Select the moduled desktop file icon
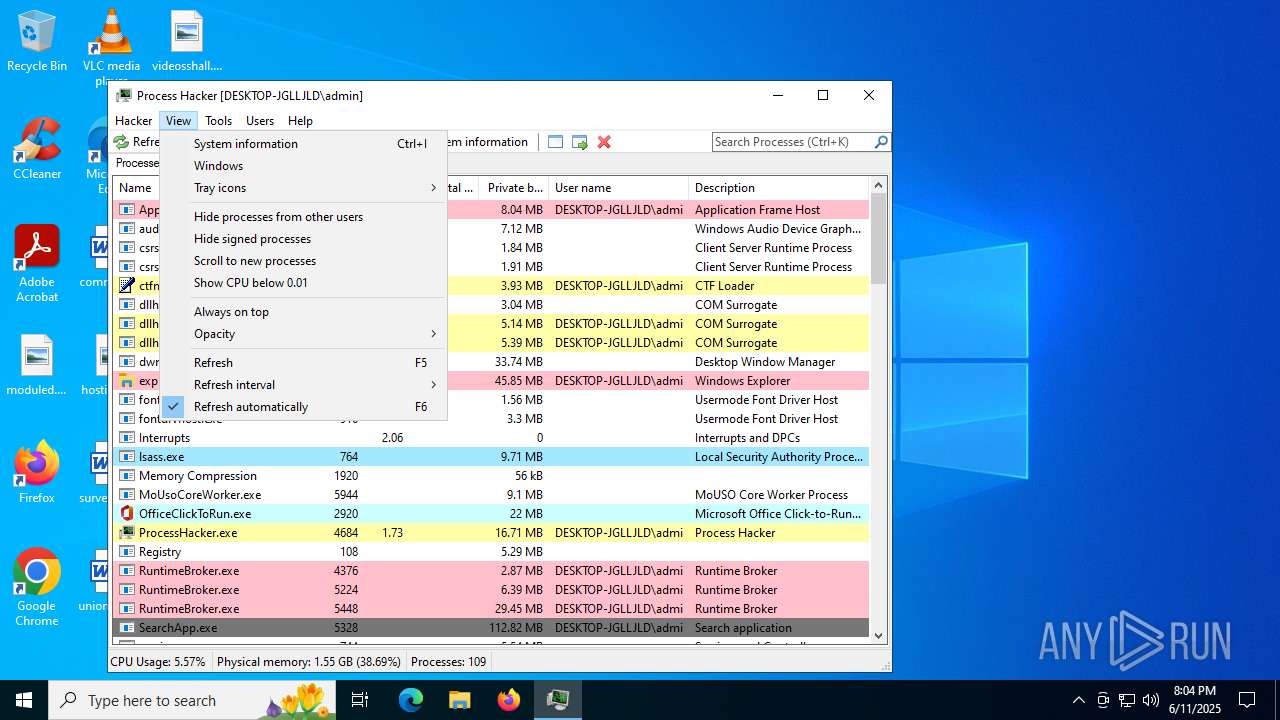 (x=37, y=366)
